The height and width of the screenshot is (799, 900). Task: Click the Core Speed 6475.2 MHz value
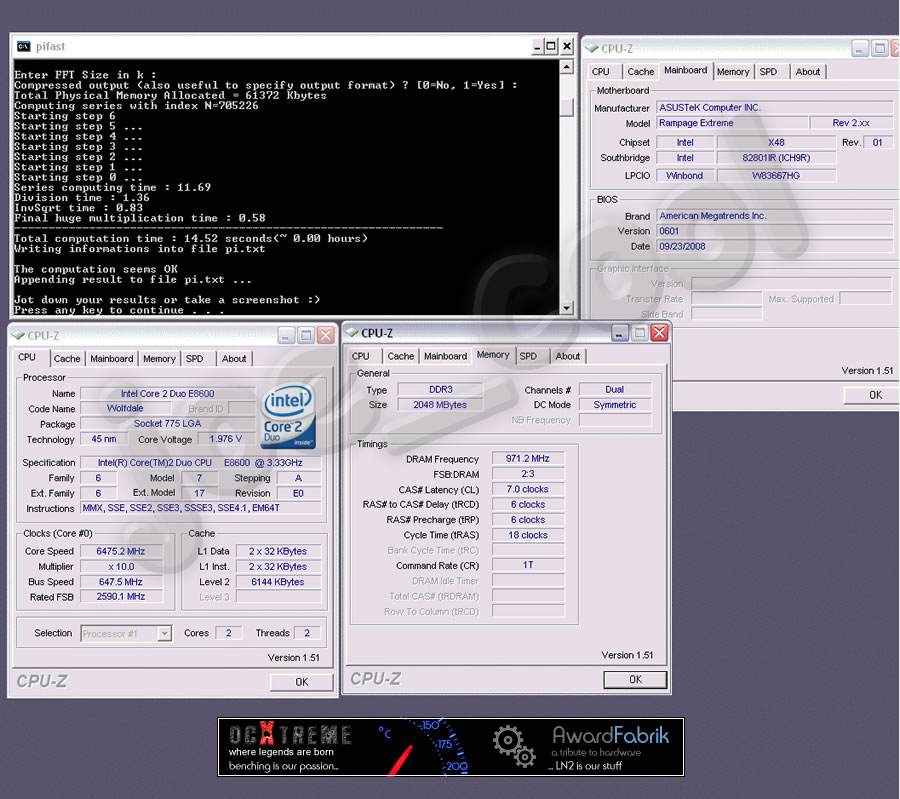121,551
